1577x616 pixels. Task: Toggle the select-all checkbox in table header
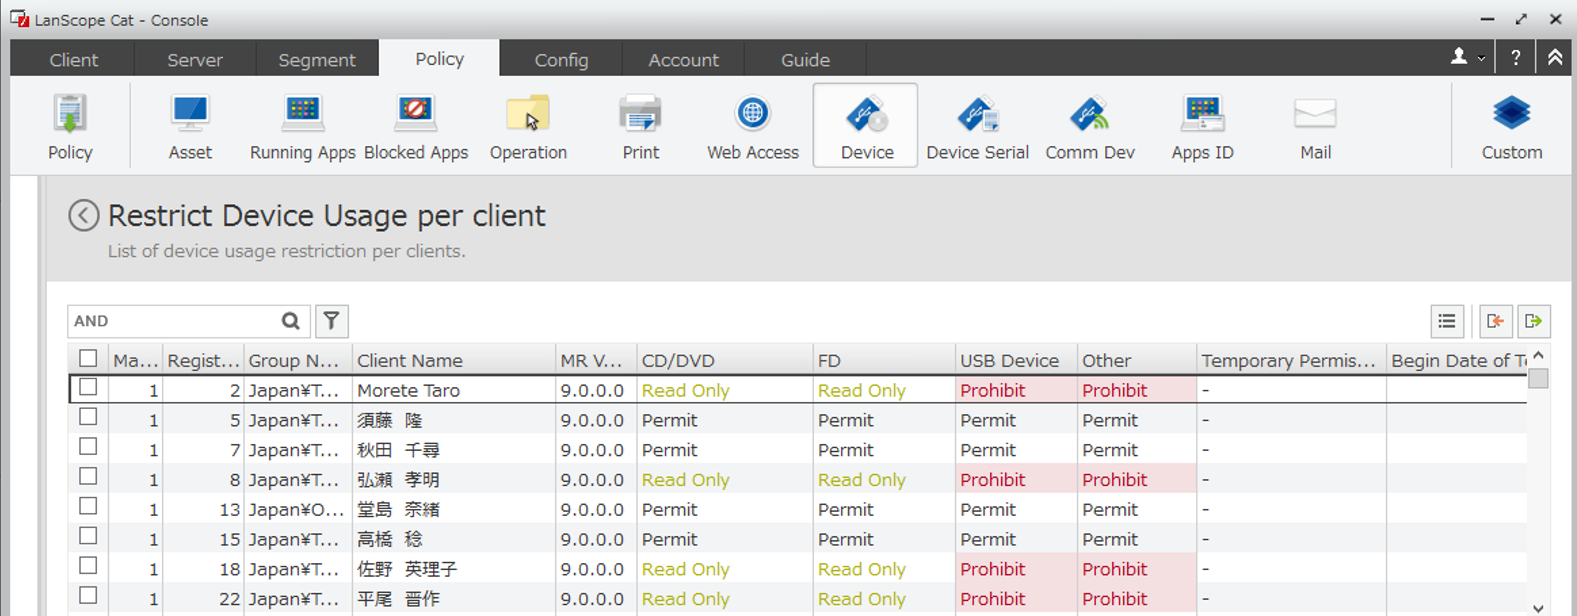click(88, 359)
